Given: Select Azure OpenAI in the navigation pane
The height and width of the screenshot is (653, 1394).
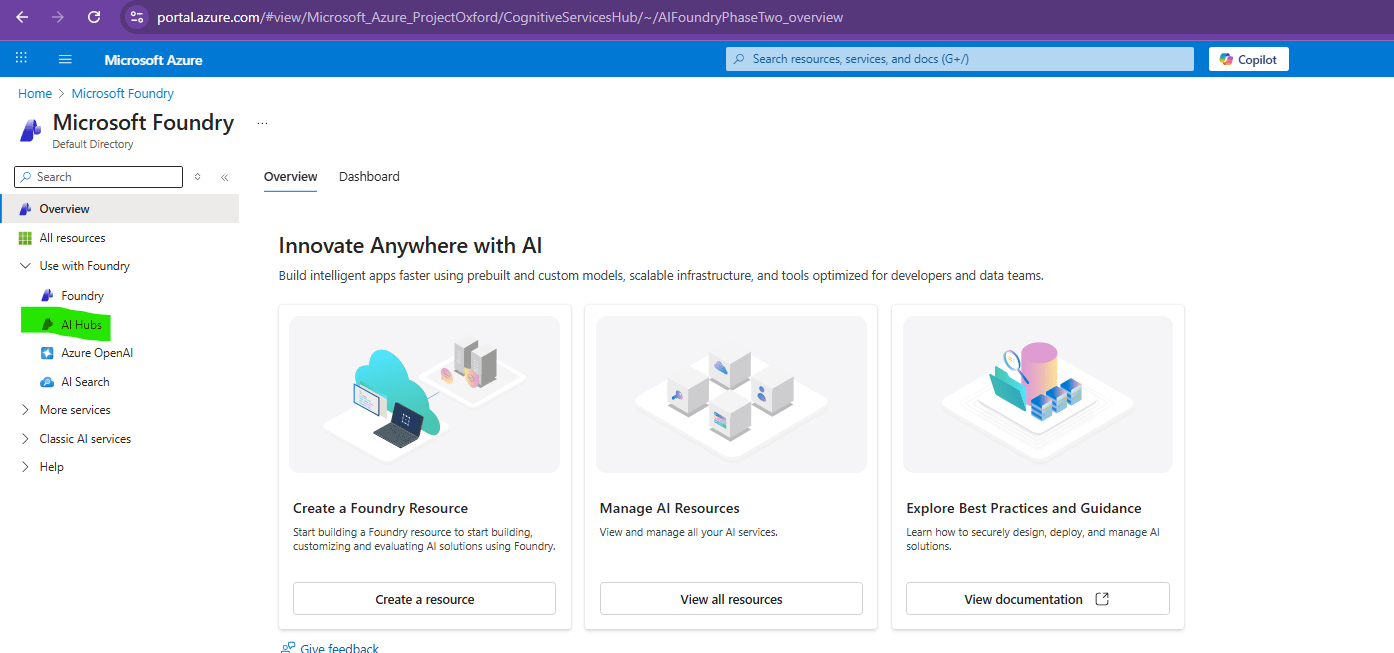Looking at the screenshot, I should coord(96,352).
